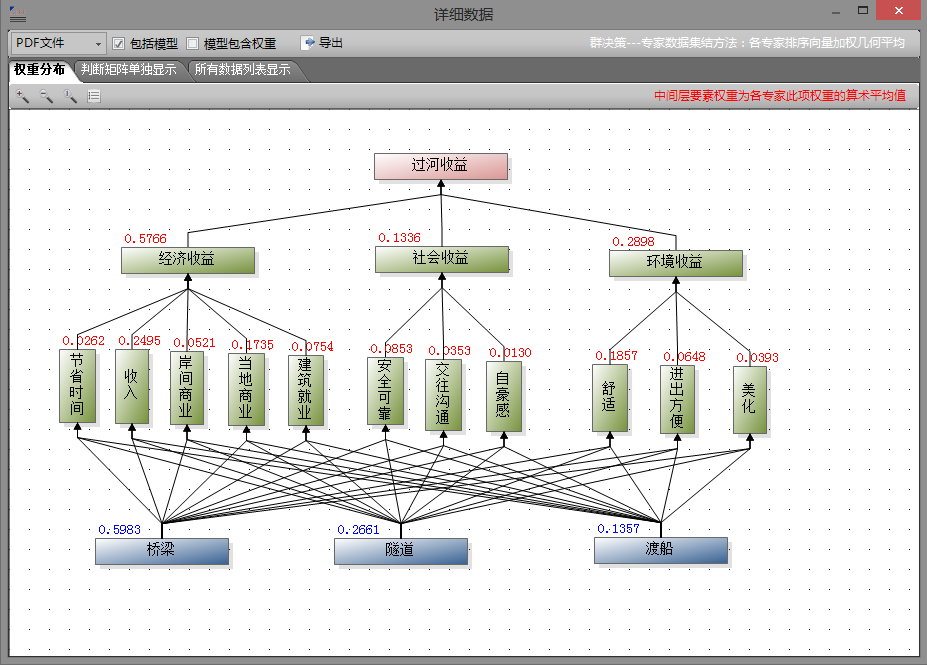The image size is (927, 665).
Task: Click the zoom out magnifier icon
Action: pyautogui.click(x=46, y=96)
